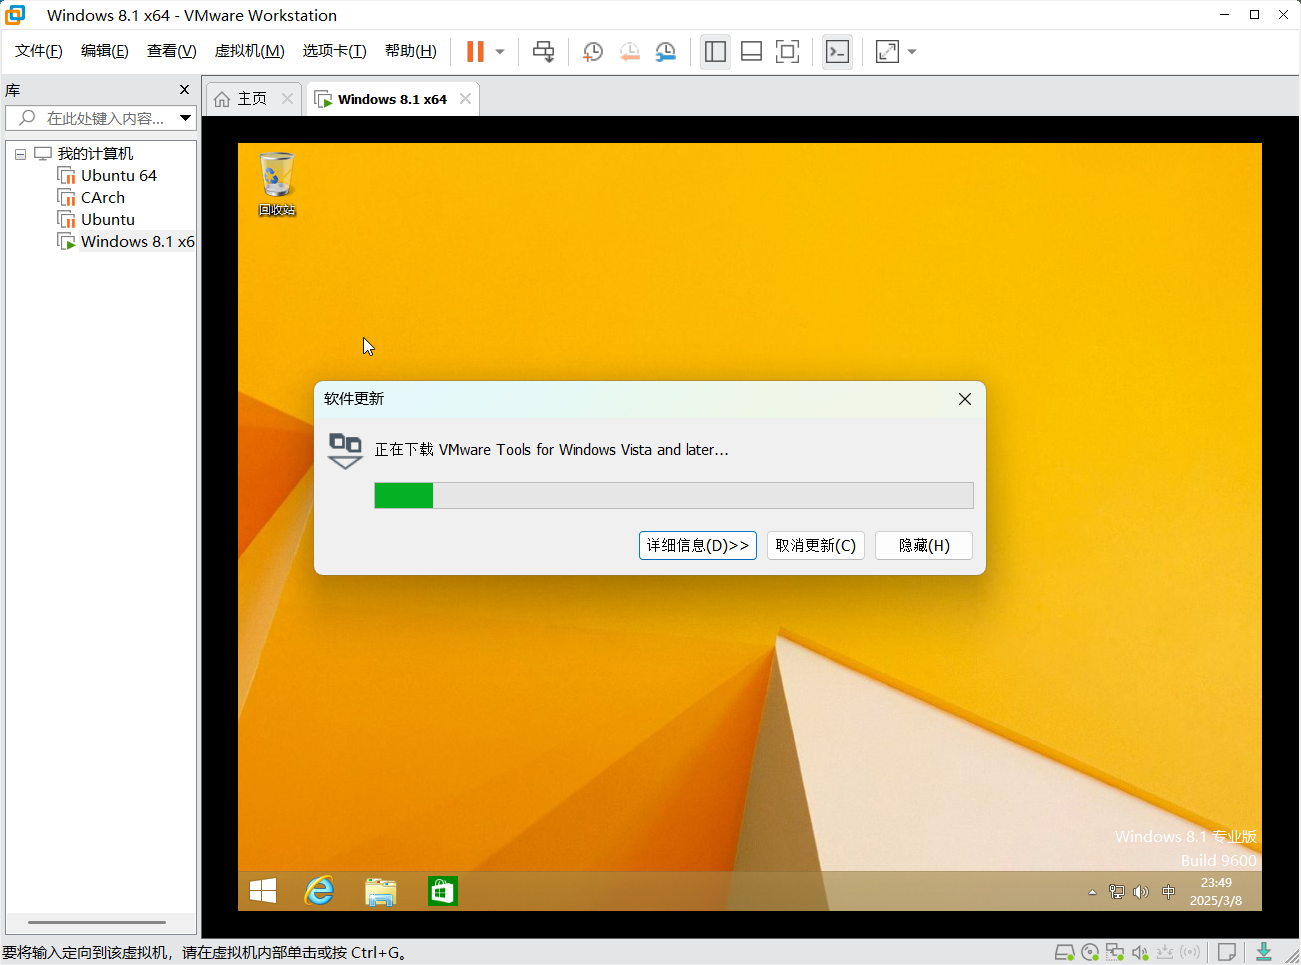Select the CArch virtual machine
1301x965 pixels.
tap(102, 198)
